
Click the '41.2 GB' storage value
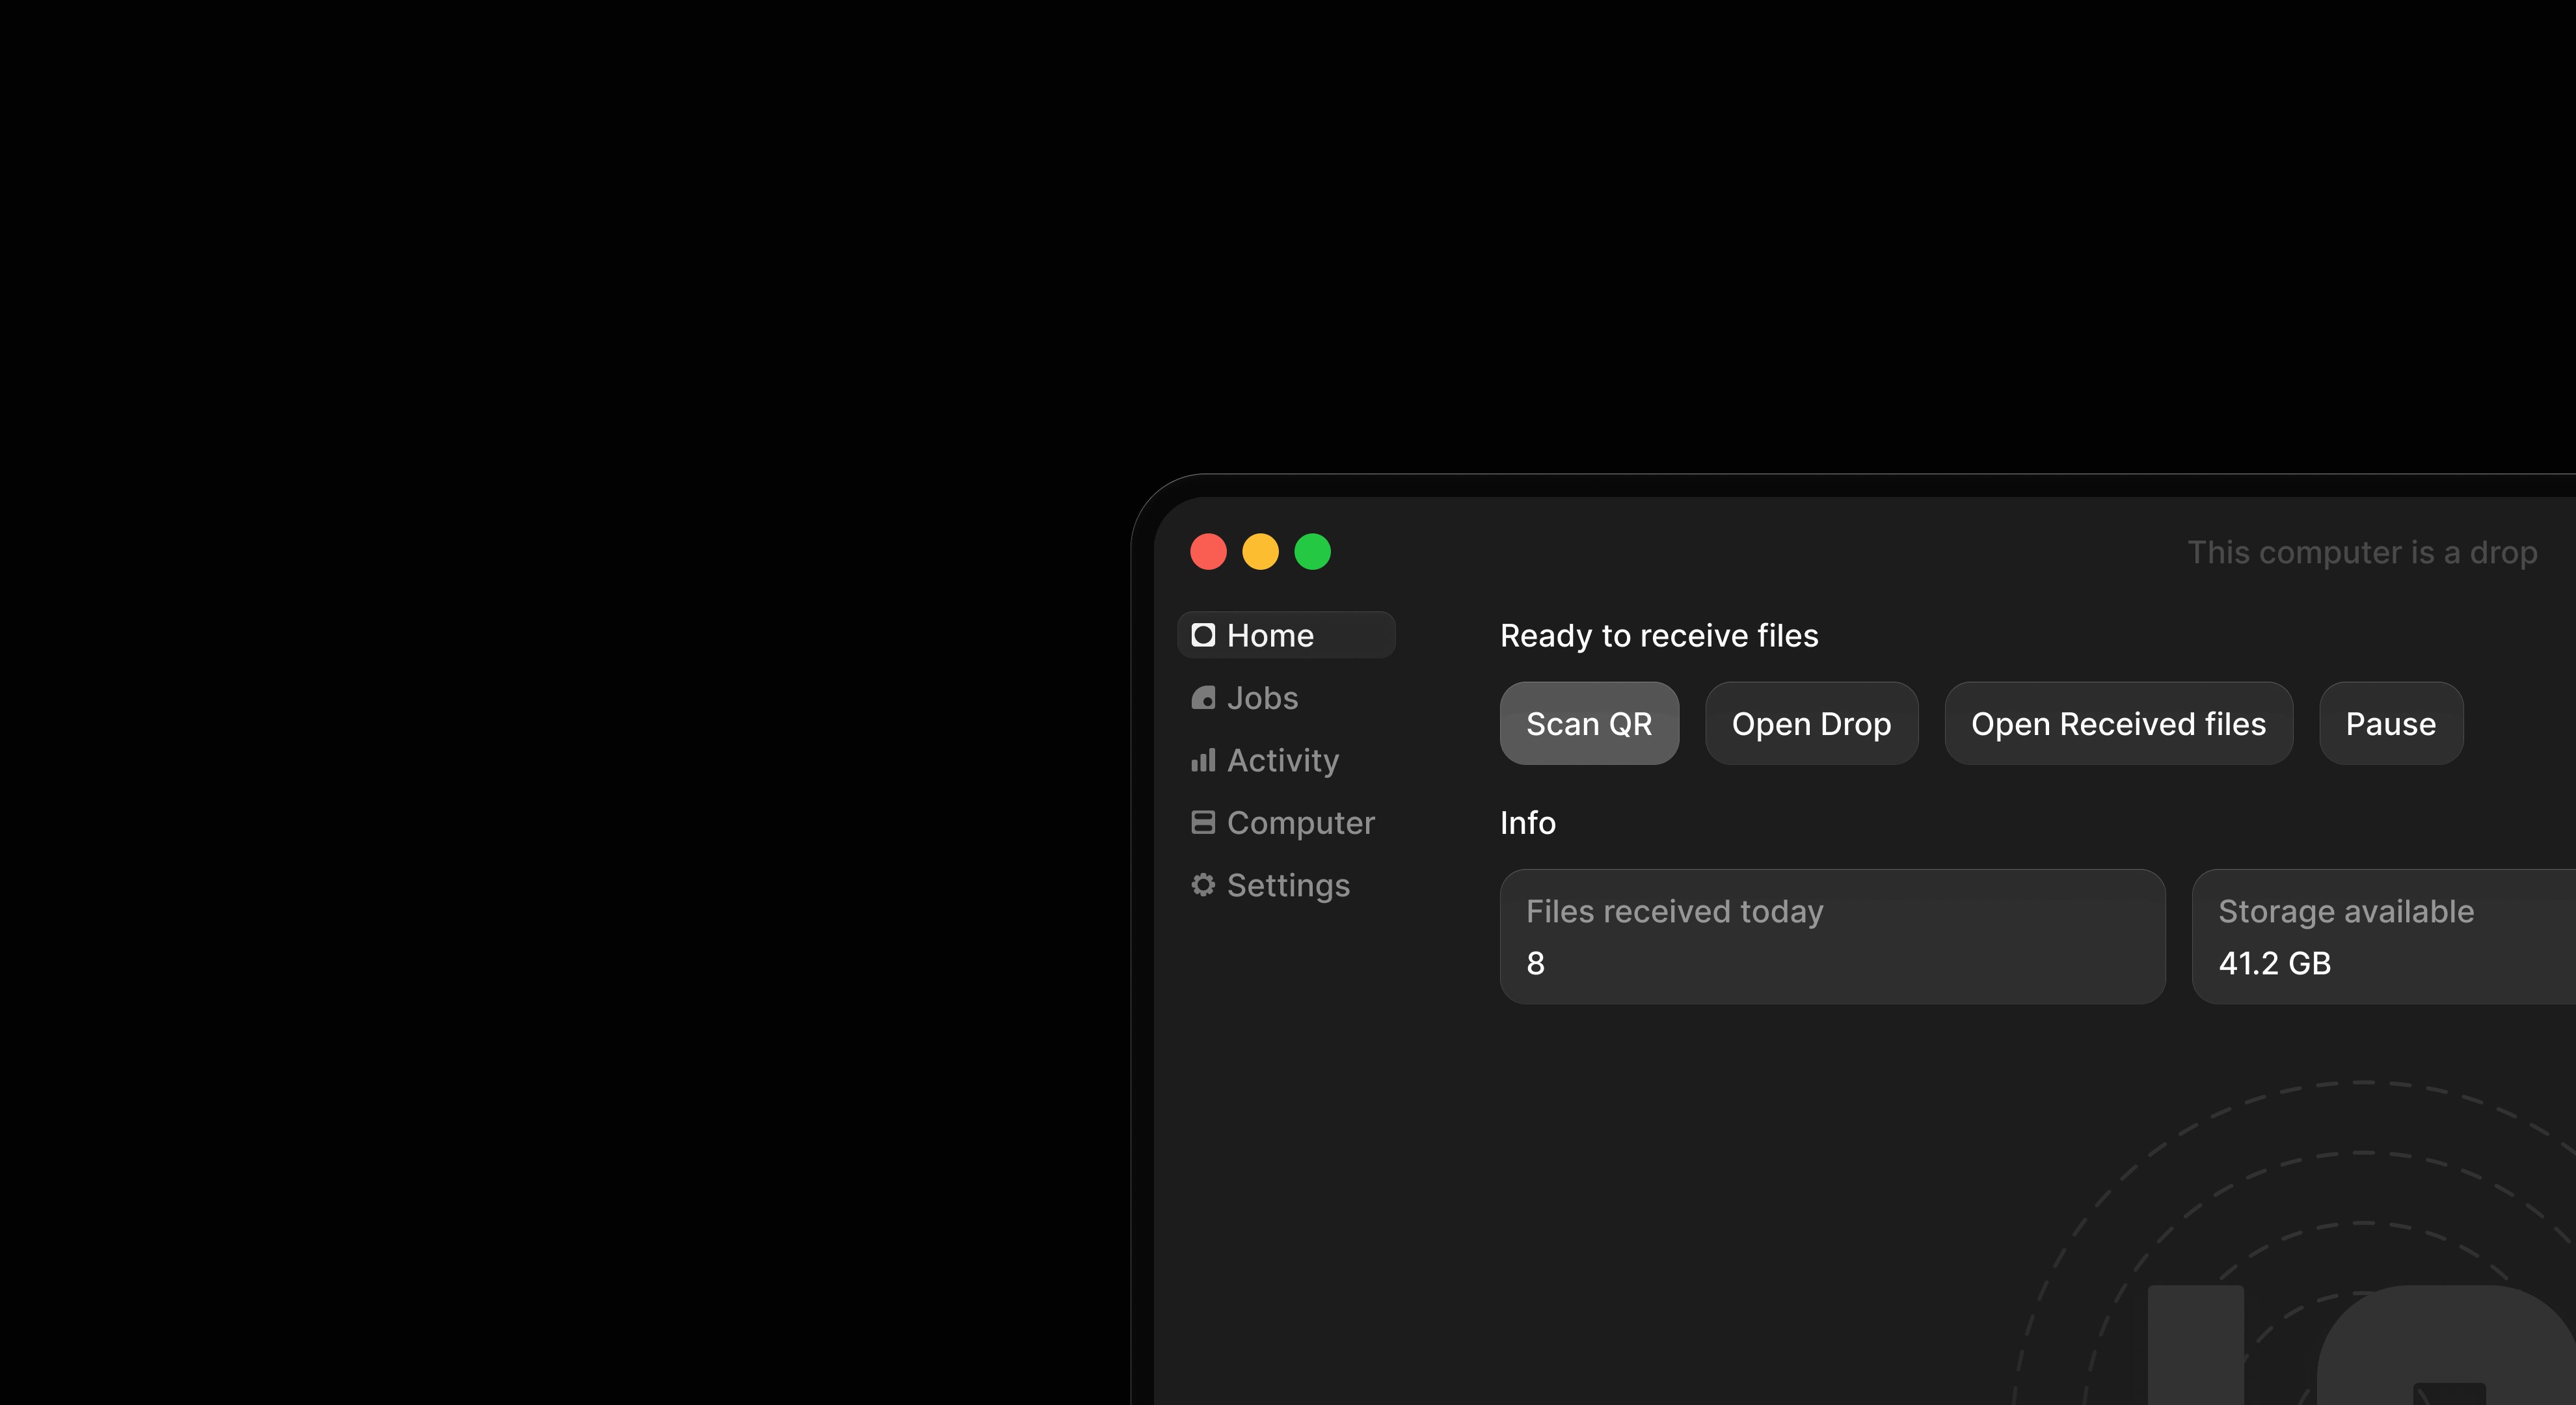pos(2274,963)
